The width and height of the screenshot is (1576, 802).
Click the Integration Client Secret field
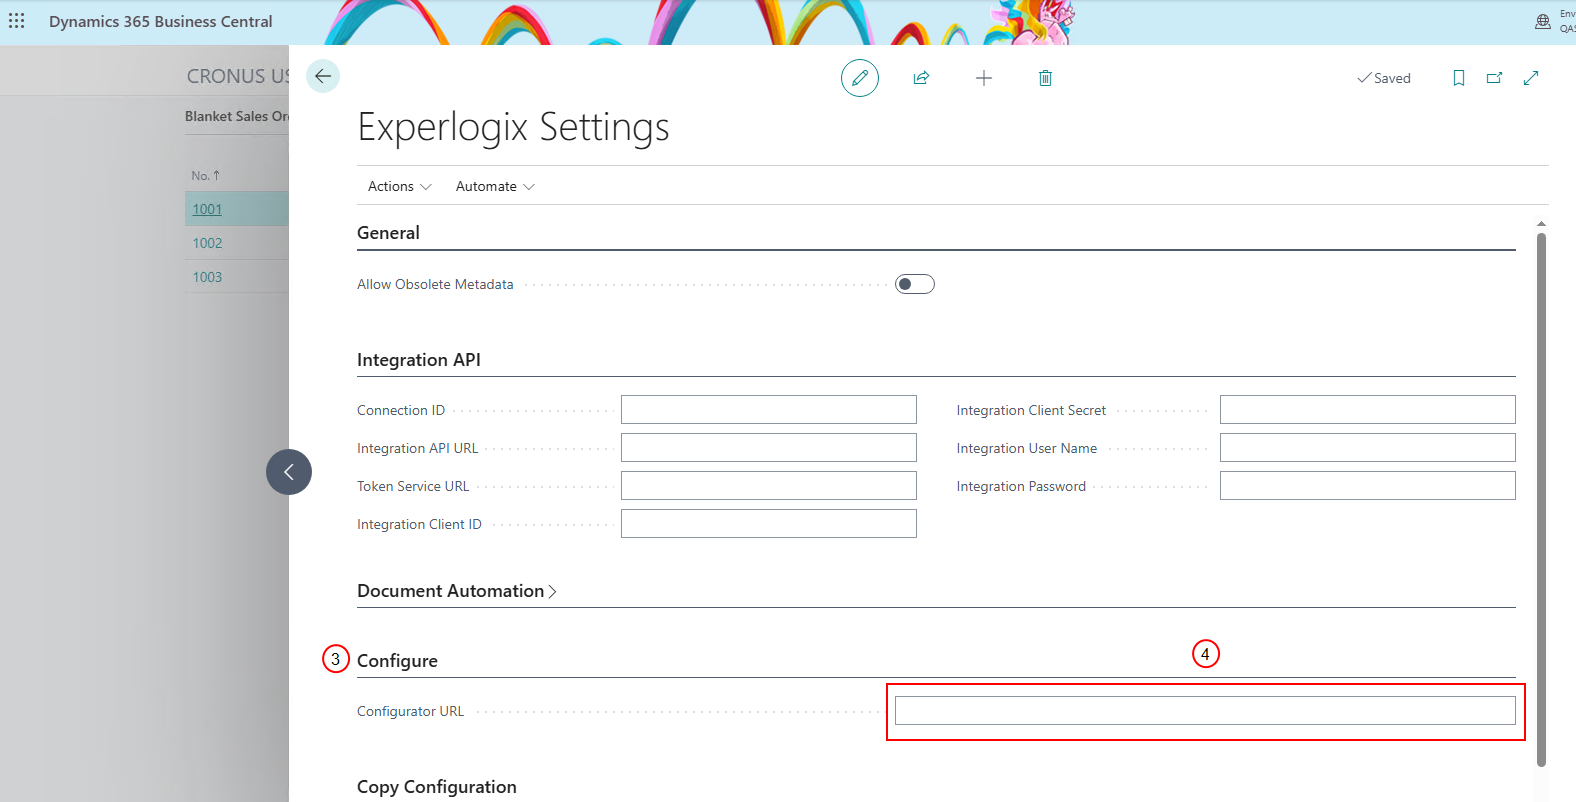coord(1367,410)
